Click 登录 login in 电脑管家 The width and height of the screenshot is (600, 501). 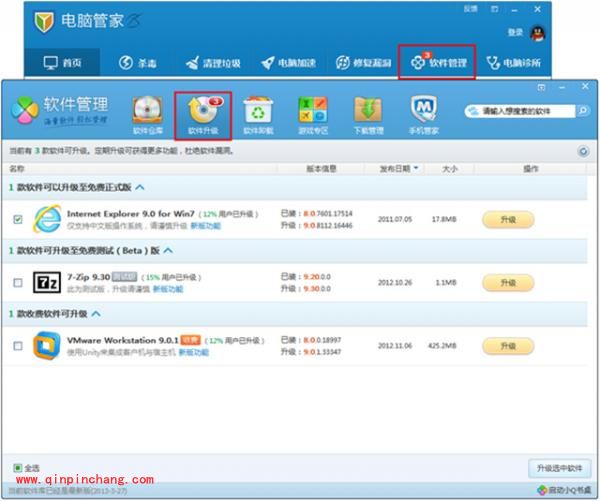[515, 33]
